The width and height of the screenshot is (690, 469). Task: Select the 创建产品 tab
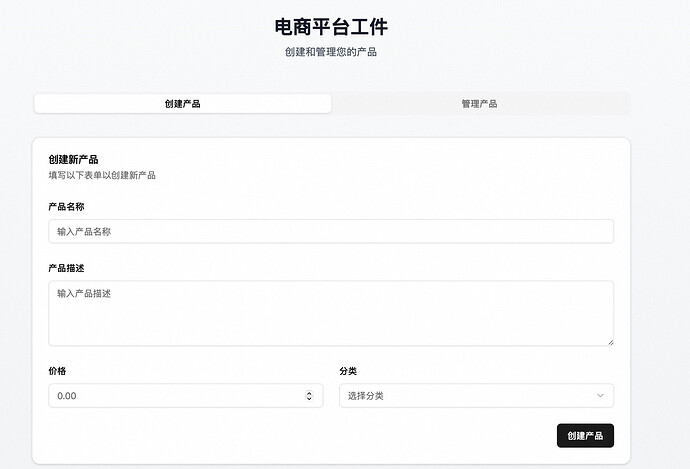[x=182, y=104]
